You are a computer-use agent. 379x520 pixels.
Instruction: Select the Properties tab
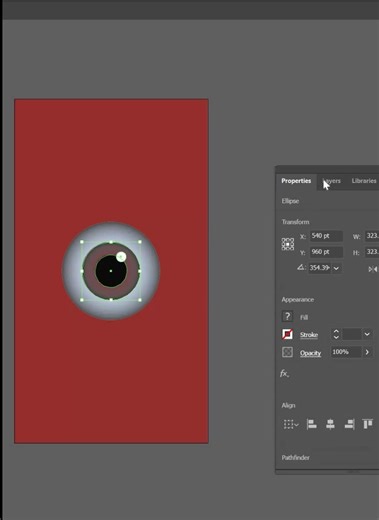point(296,181)
